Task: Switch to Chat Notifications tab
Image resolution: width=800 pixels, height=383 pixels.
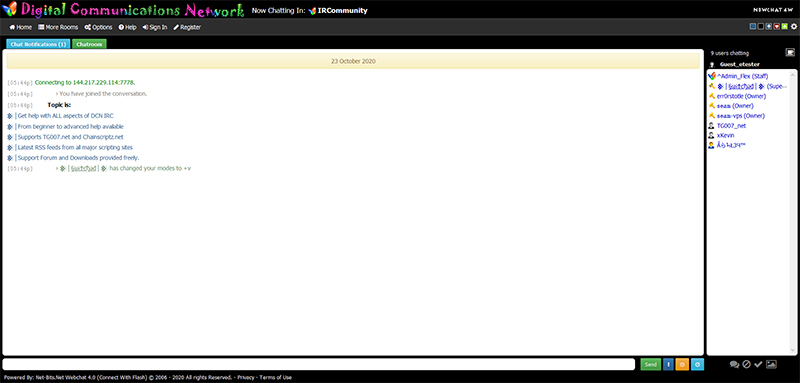Action: click(38, 44)
